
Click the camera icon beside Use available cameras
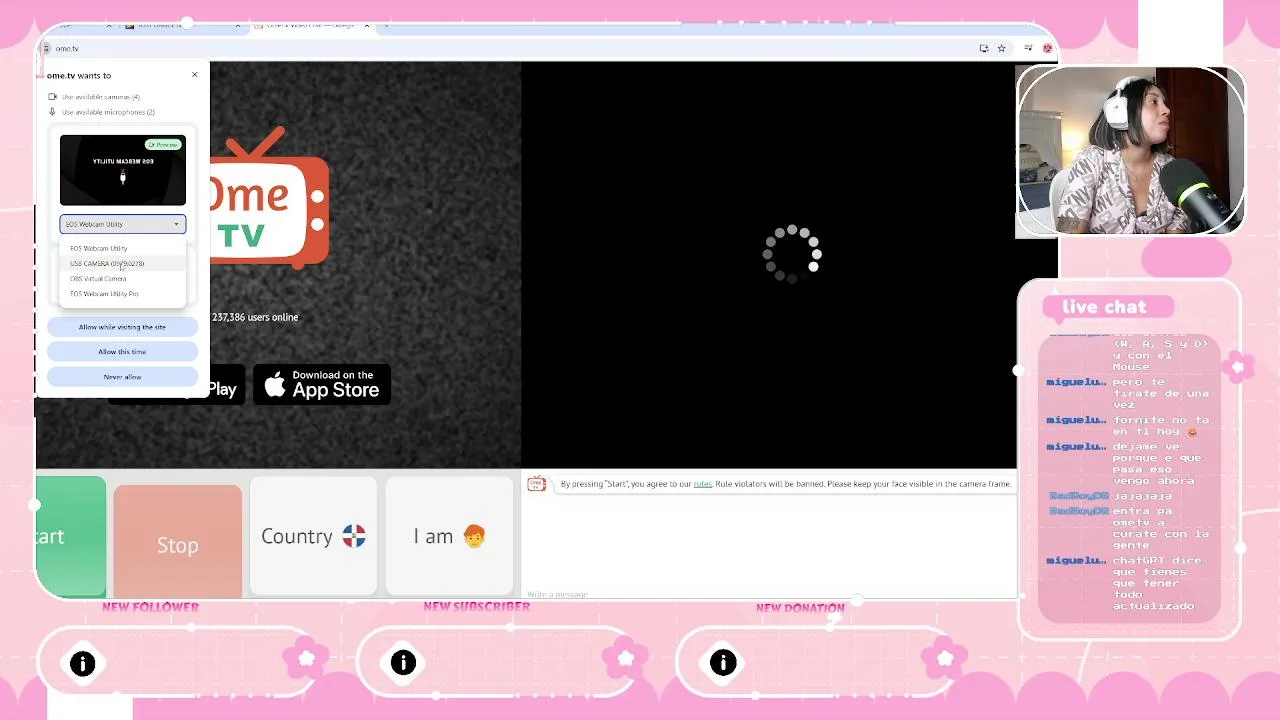tap(53, 97)
